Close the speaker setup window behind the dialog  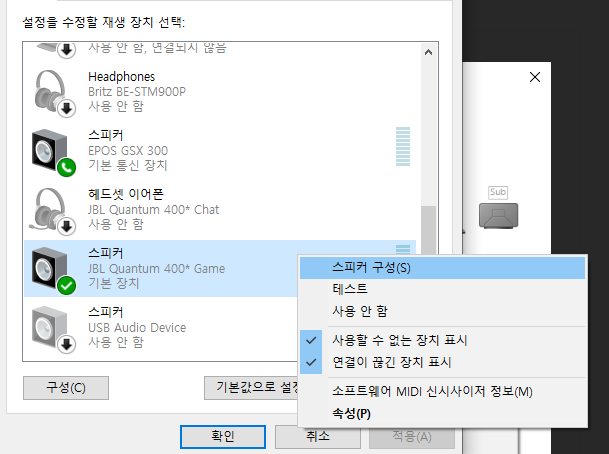click(535, 77)
